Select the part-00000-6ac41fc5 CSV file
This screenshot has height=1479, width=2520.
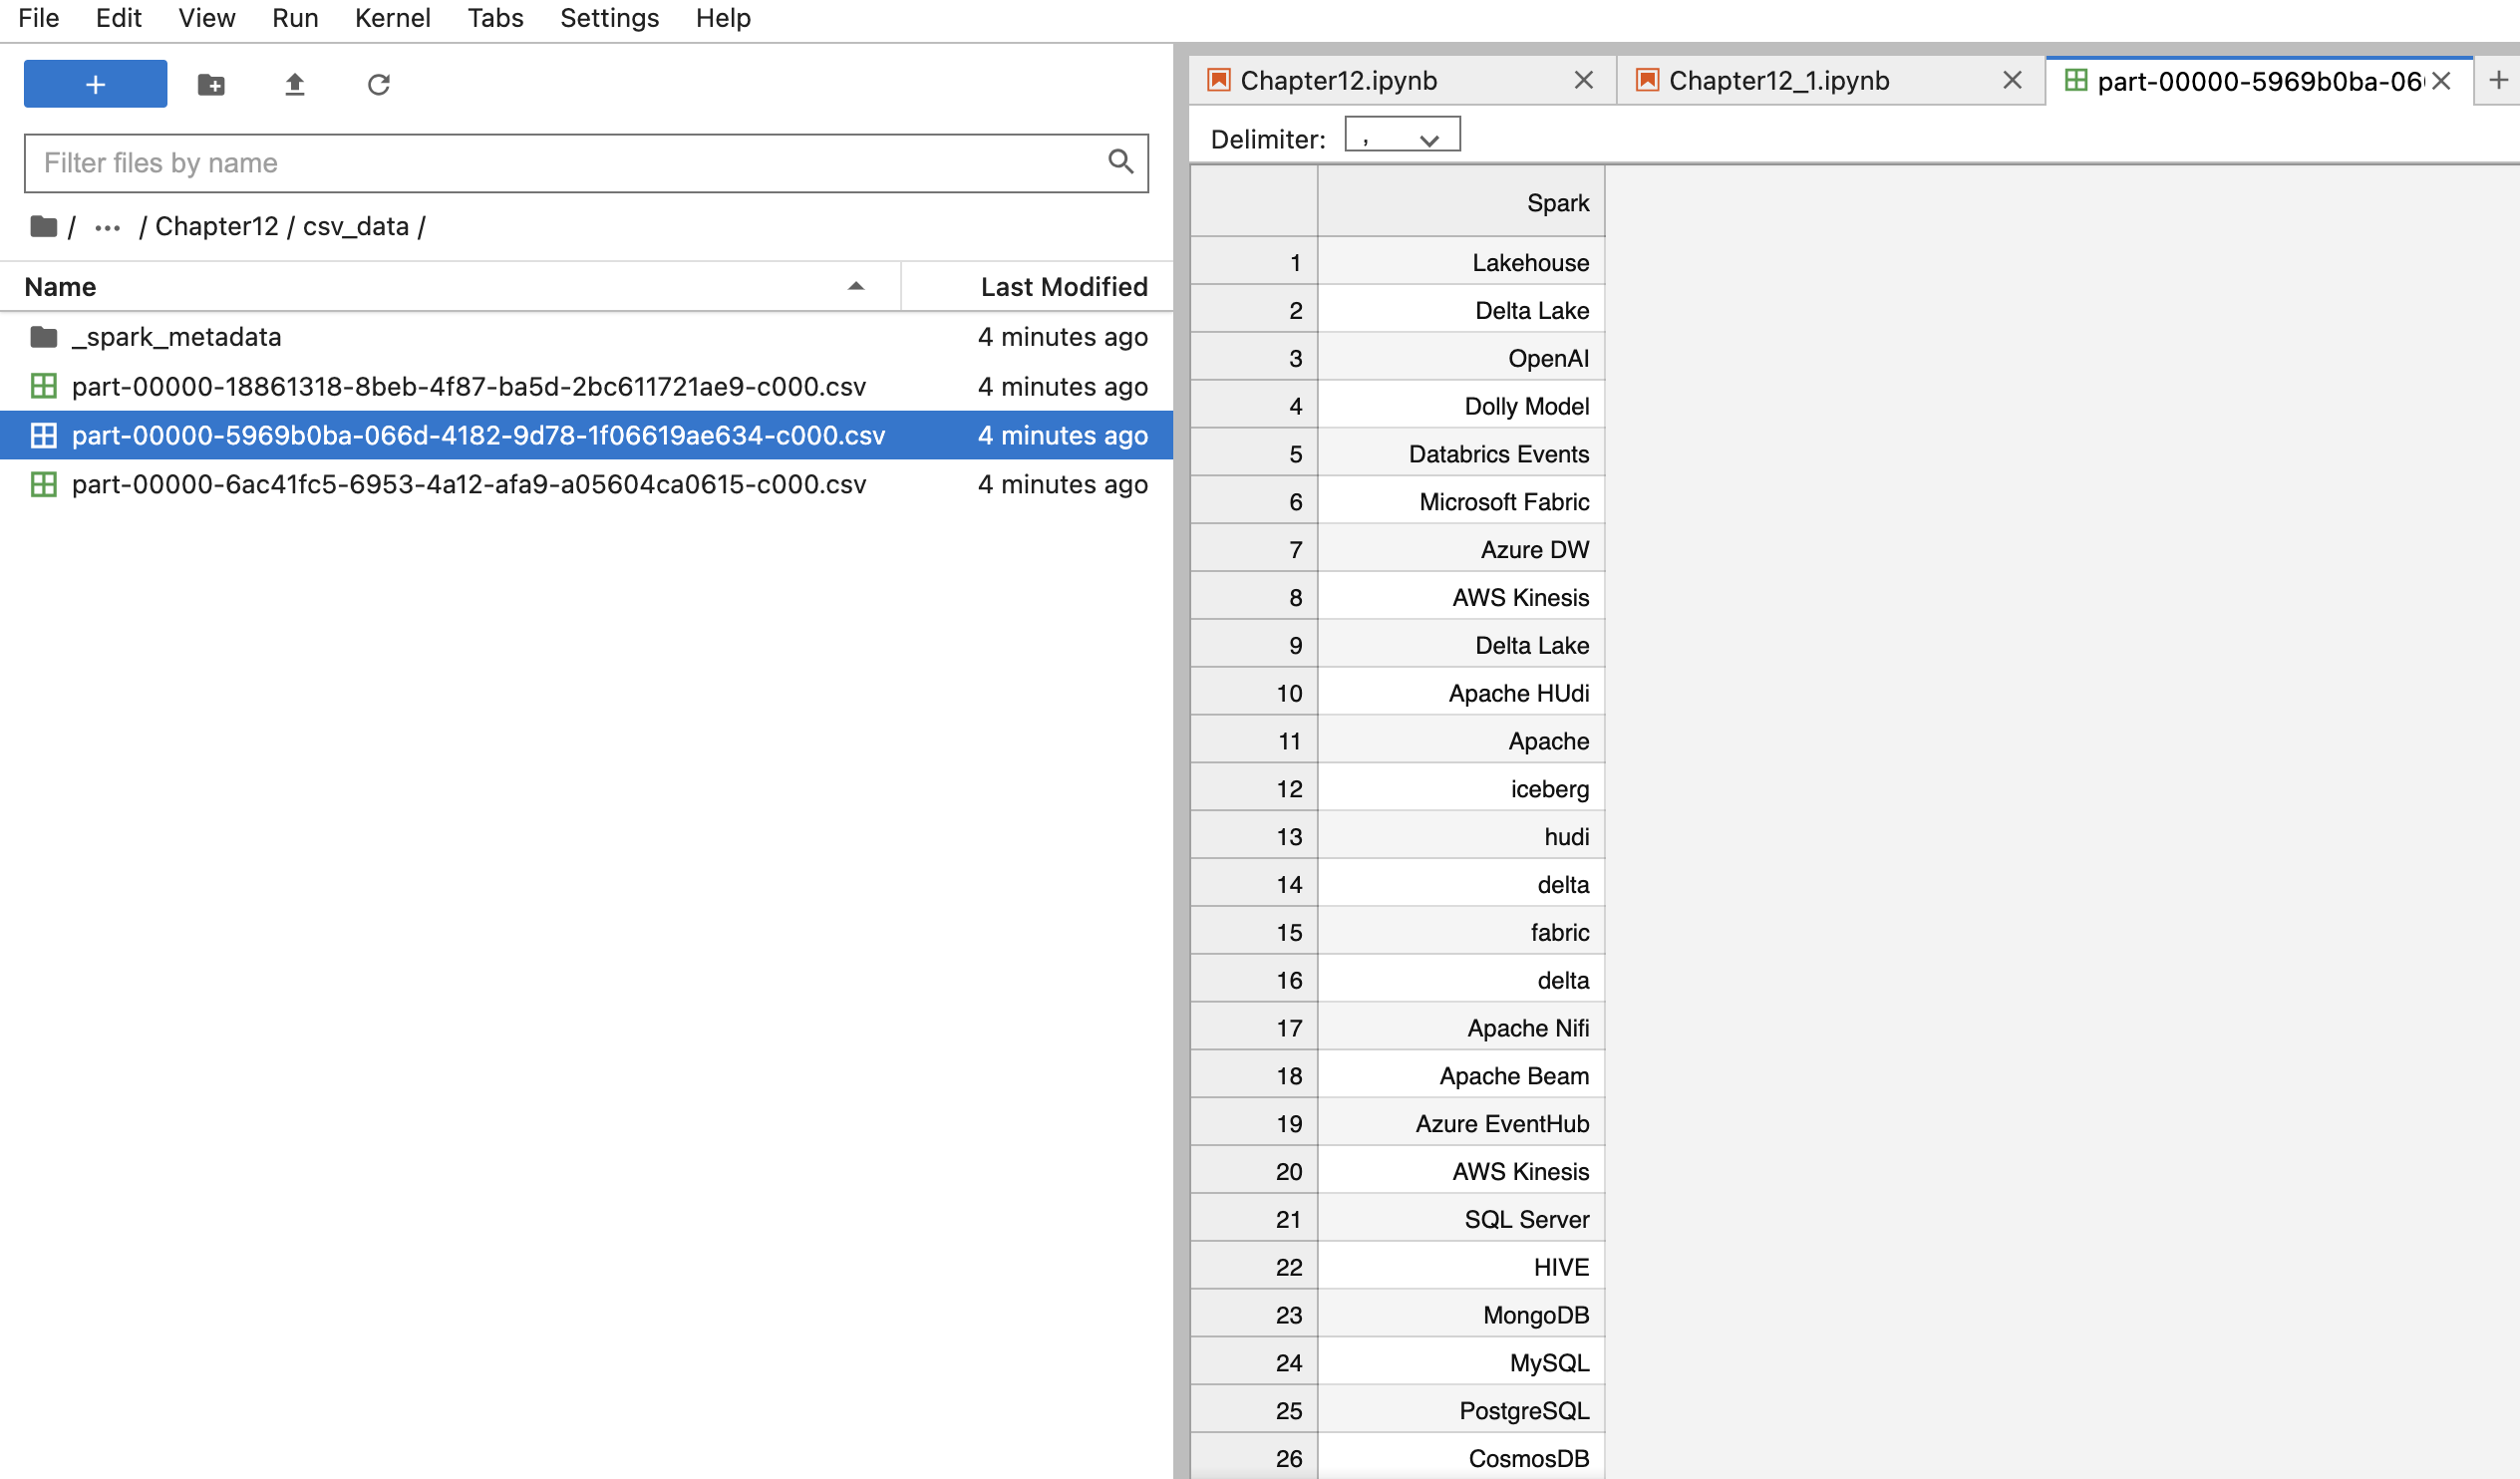coord(468,484)
